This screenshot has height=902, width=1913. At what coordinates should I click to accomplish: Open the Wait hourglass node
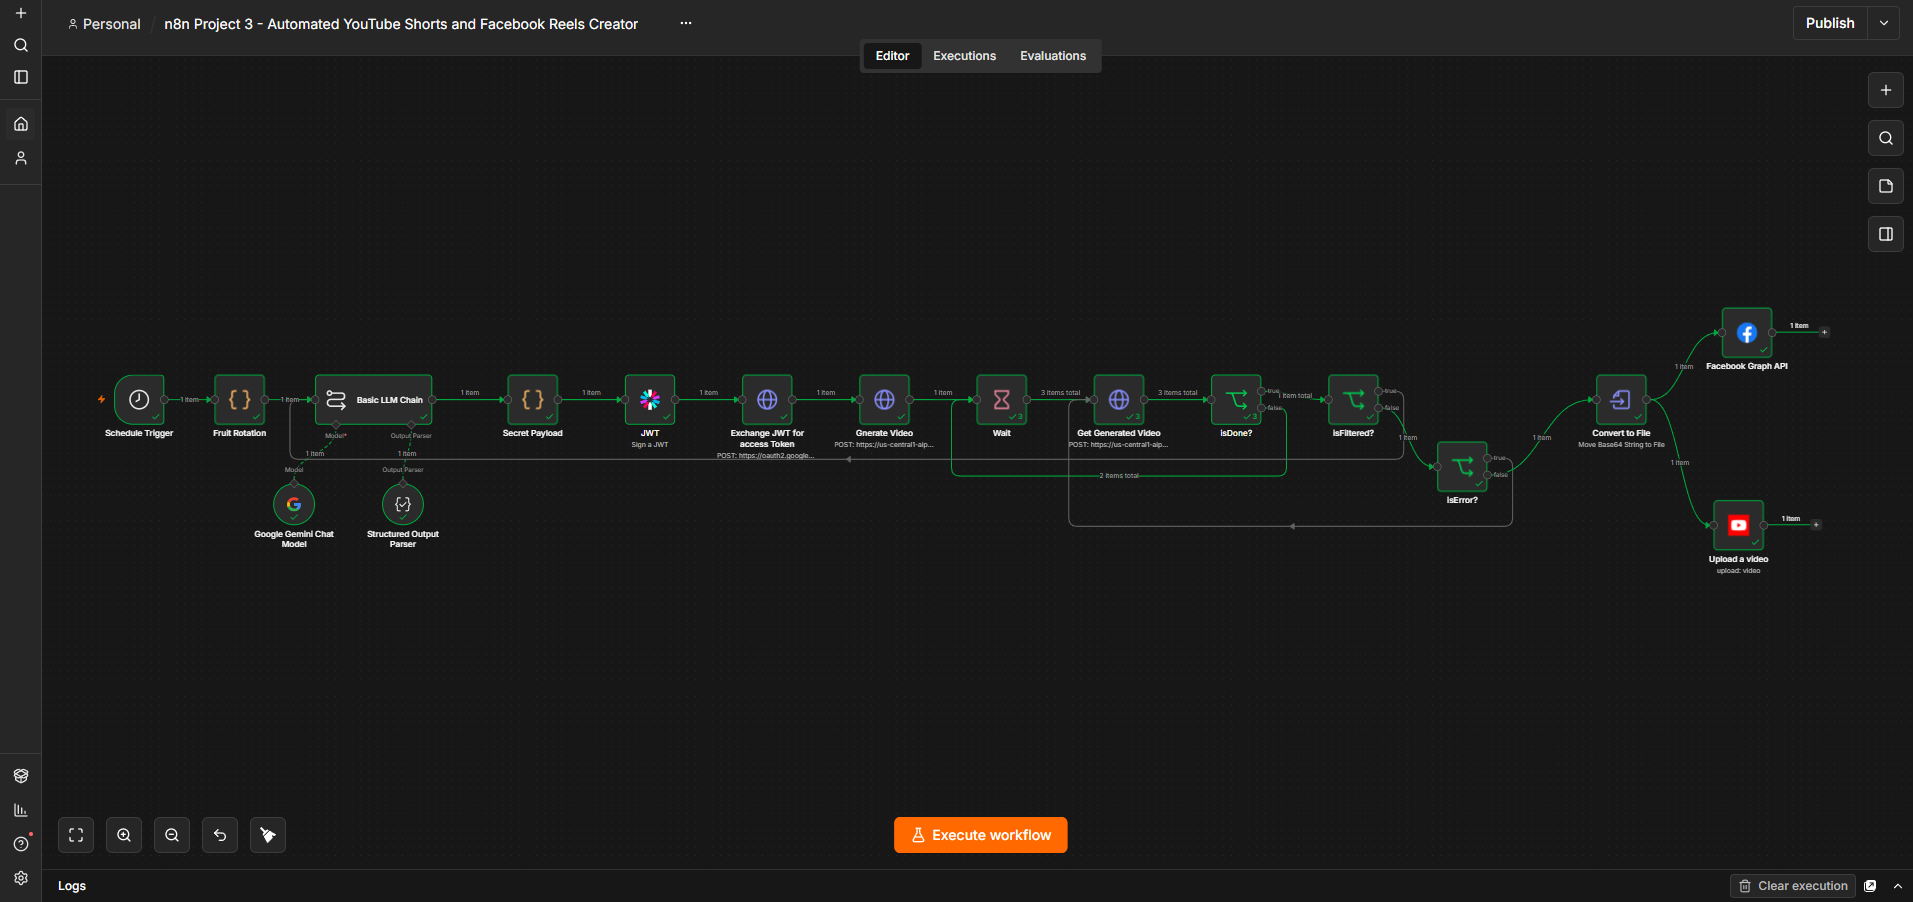(x=1002, y=400)
